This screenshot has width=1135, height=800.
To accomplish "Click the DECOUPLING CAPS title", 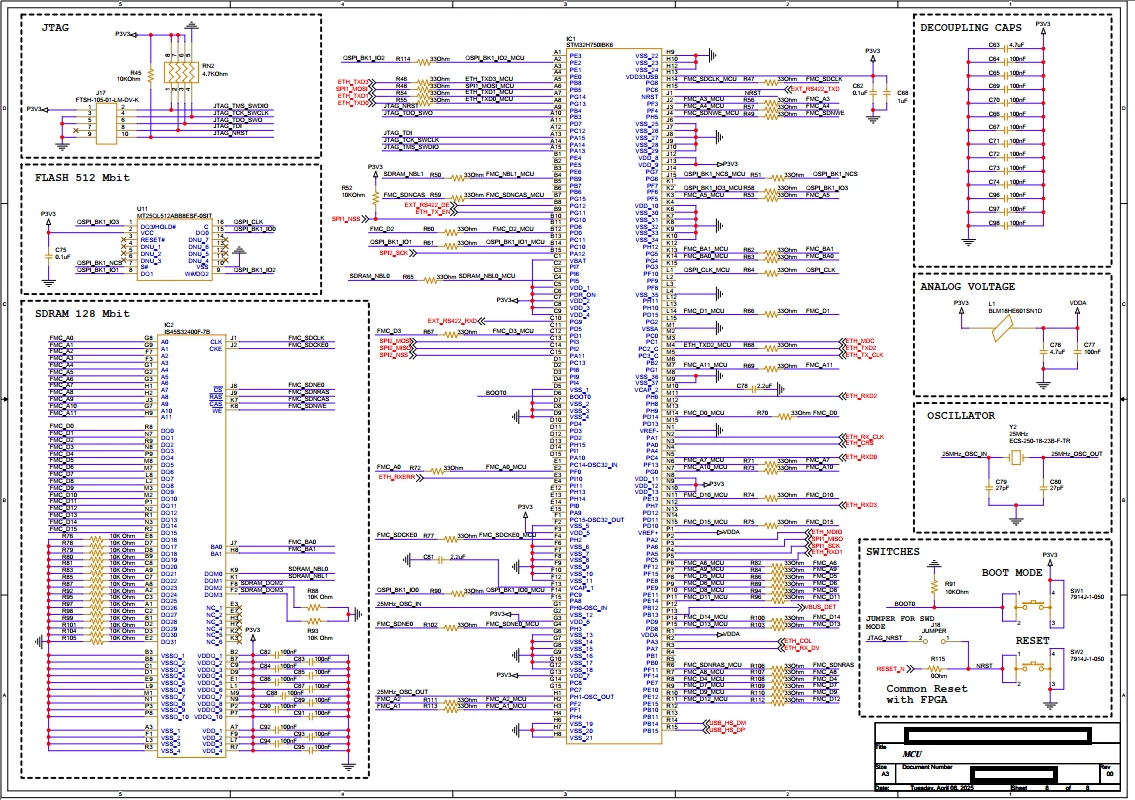I will (x=971, y=28).
